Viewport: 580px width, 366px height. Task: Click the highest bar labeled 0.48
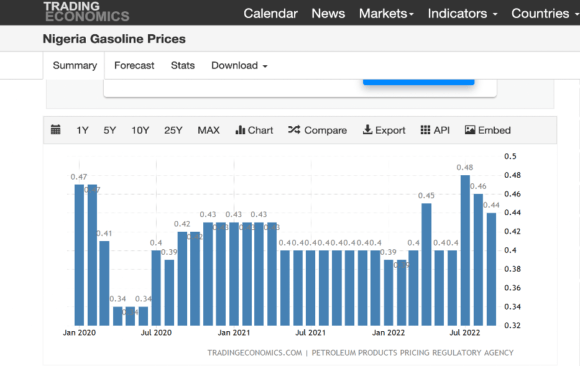pos(465,250)
